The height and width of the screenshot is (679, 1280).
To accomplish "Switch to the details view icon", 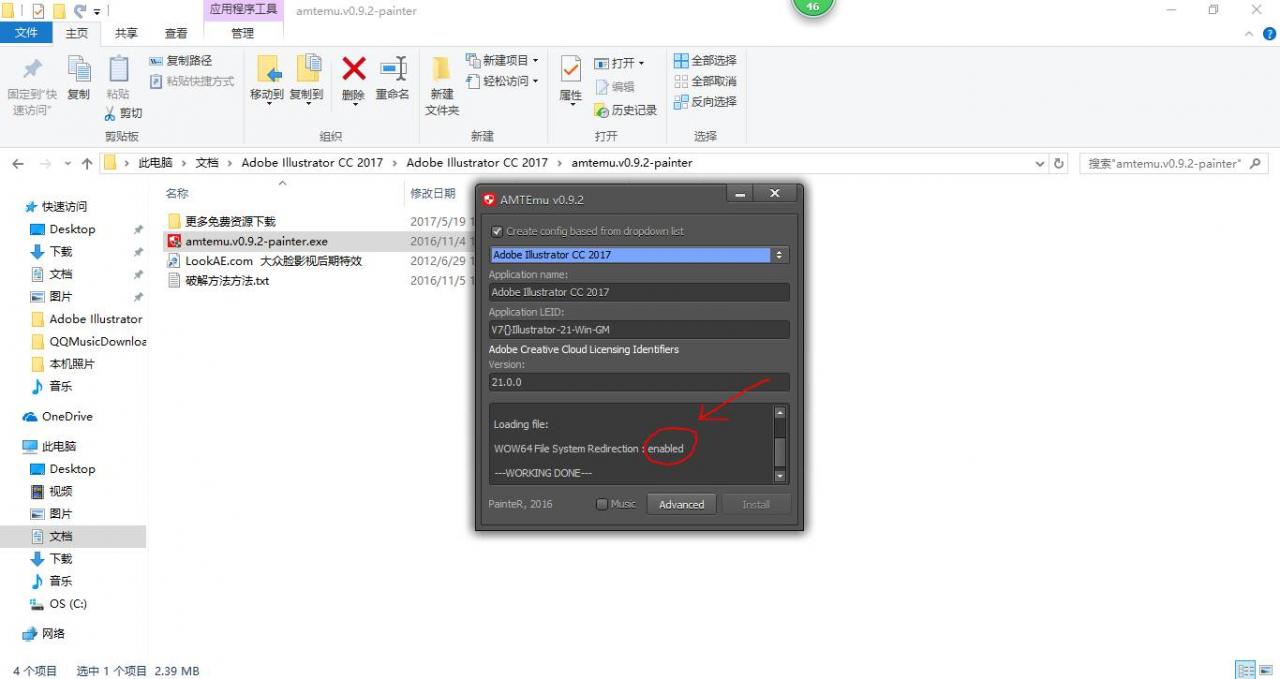I will [1246, 670].
